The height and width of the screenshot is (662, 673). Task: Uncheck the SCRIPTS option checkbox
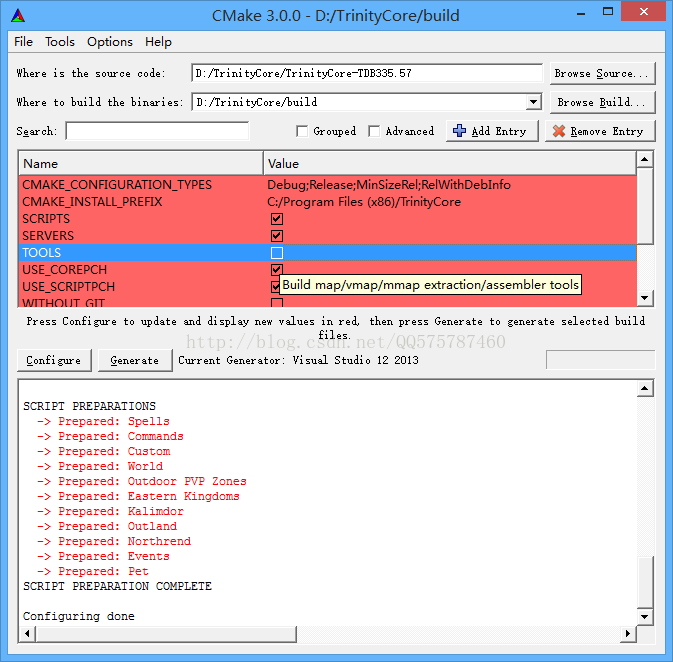277,219
